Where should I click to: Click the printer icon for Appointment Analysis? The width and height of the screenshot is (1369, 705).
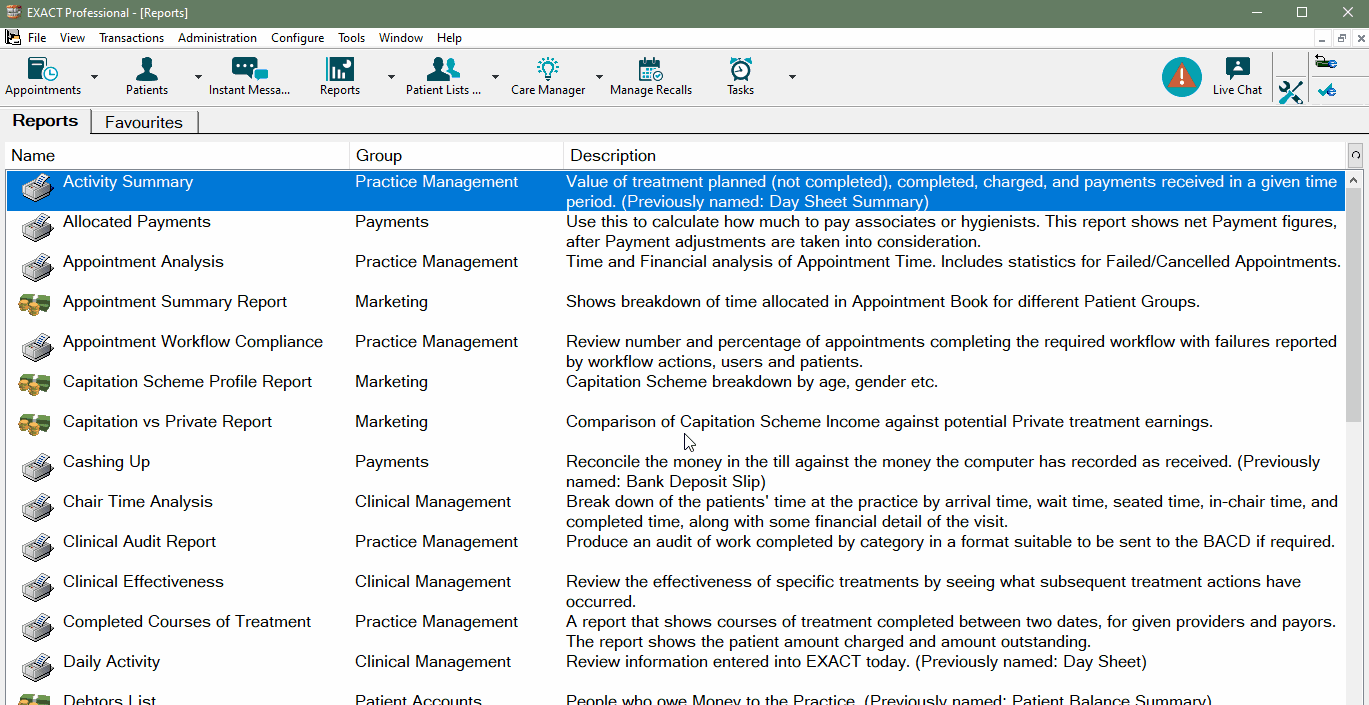36,267
